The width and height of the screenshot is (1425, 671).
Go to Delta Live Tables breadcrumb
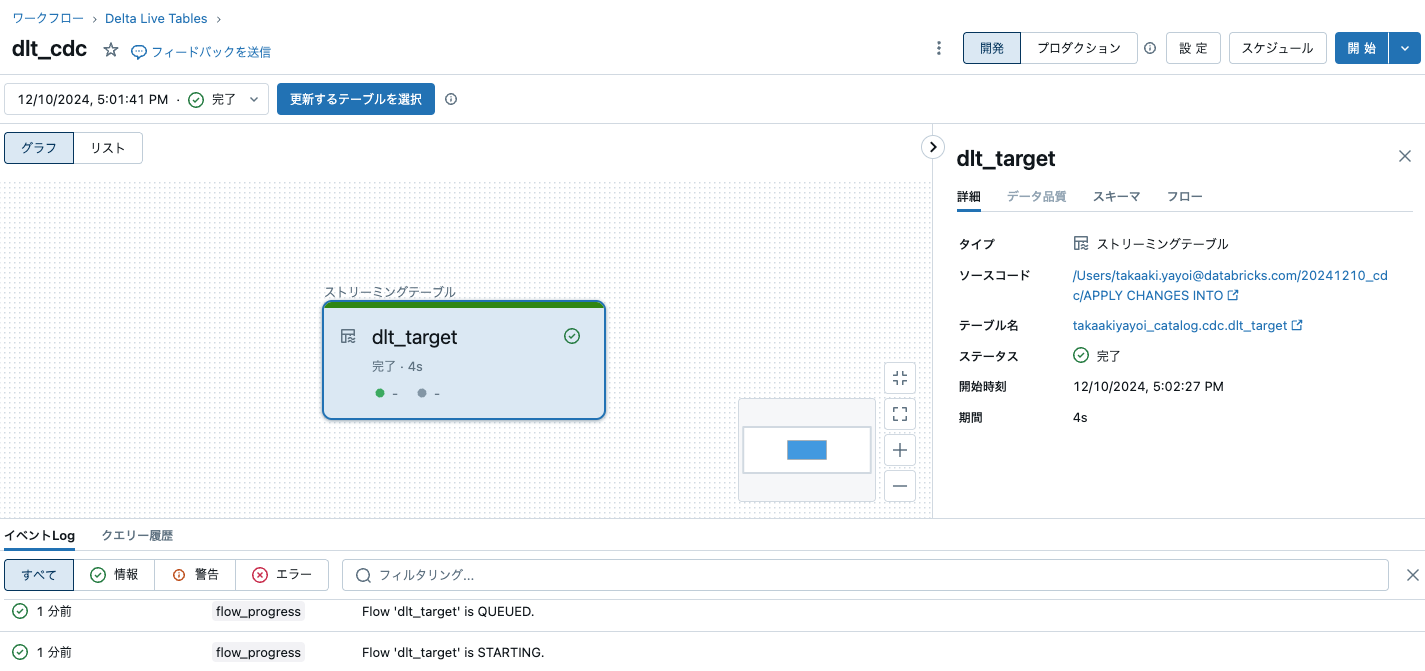tap(156, 18)
